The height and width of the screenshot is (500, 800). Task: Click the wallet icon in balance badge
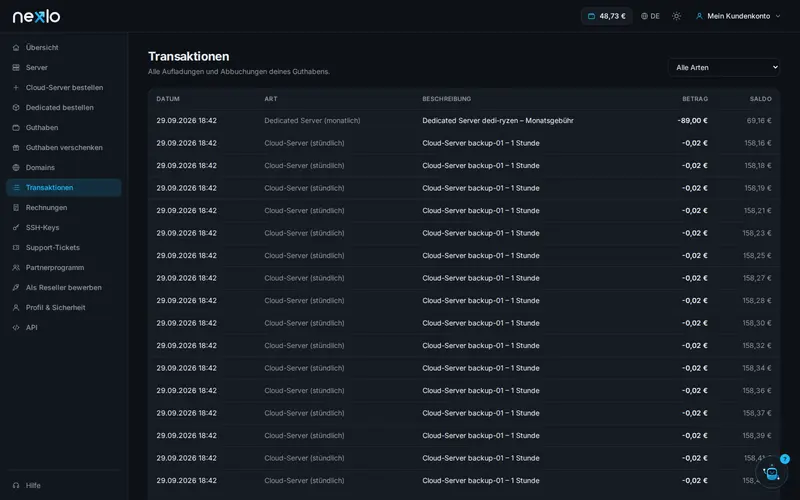591,16
